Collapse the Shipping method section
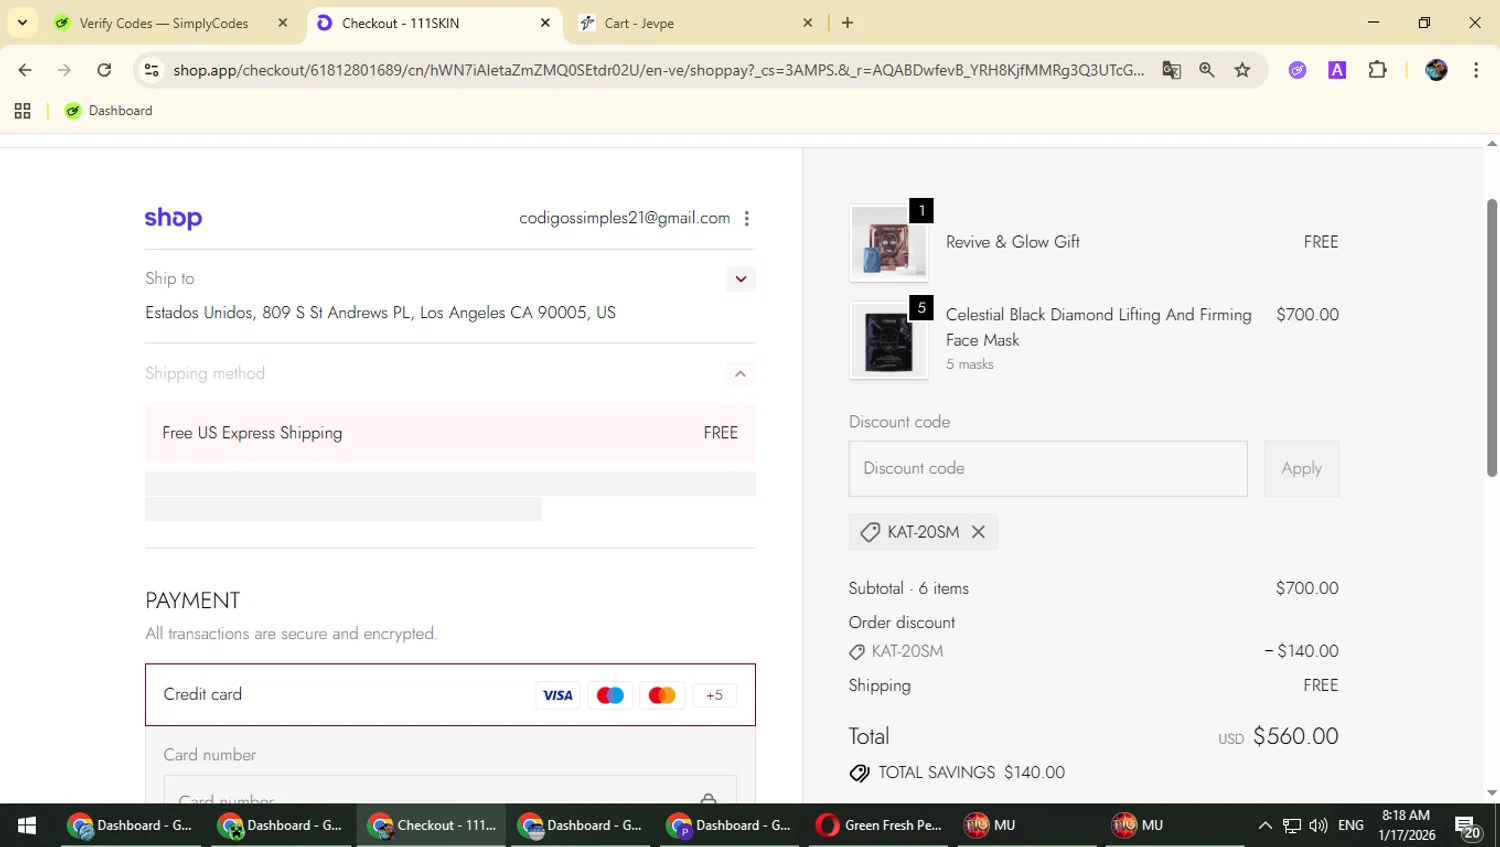 pos(740,374)
